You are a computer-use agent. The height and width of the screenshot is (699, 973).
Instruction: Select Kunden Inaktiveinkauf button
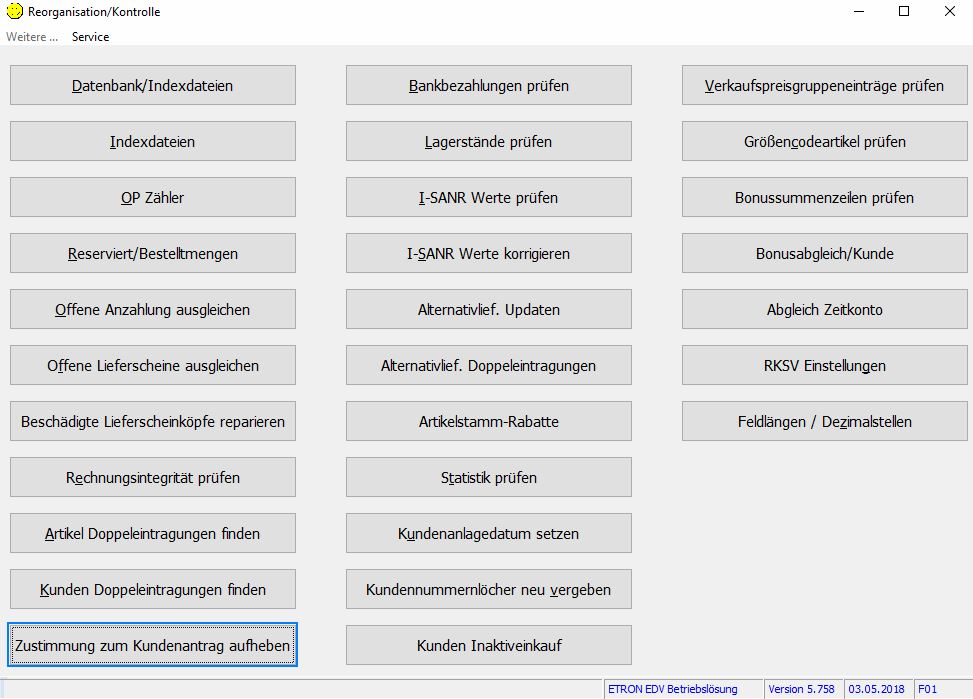(489, 646)
